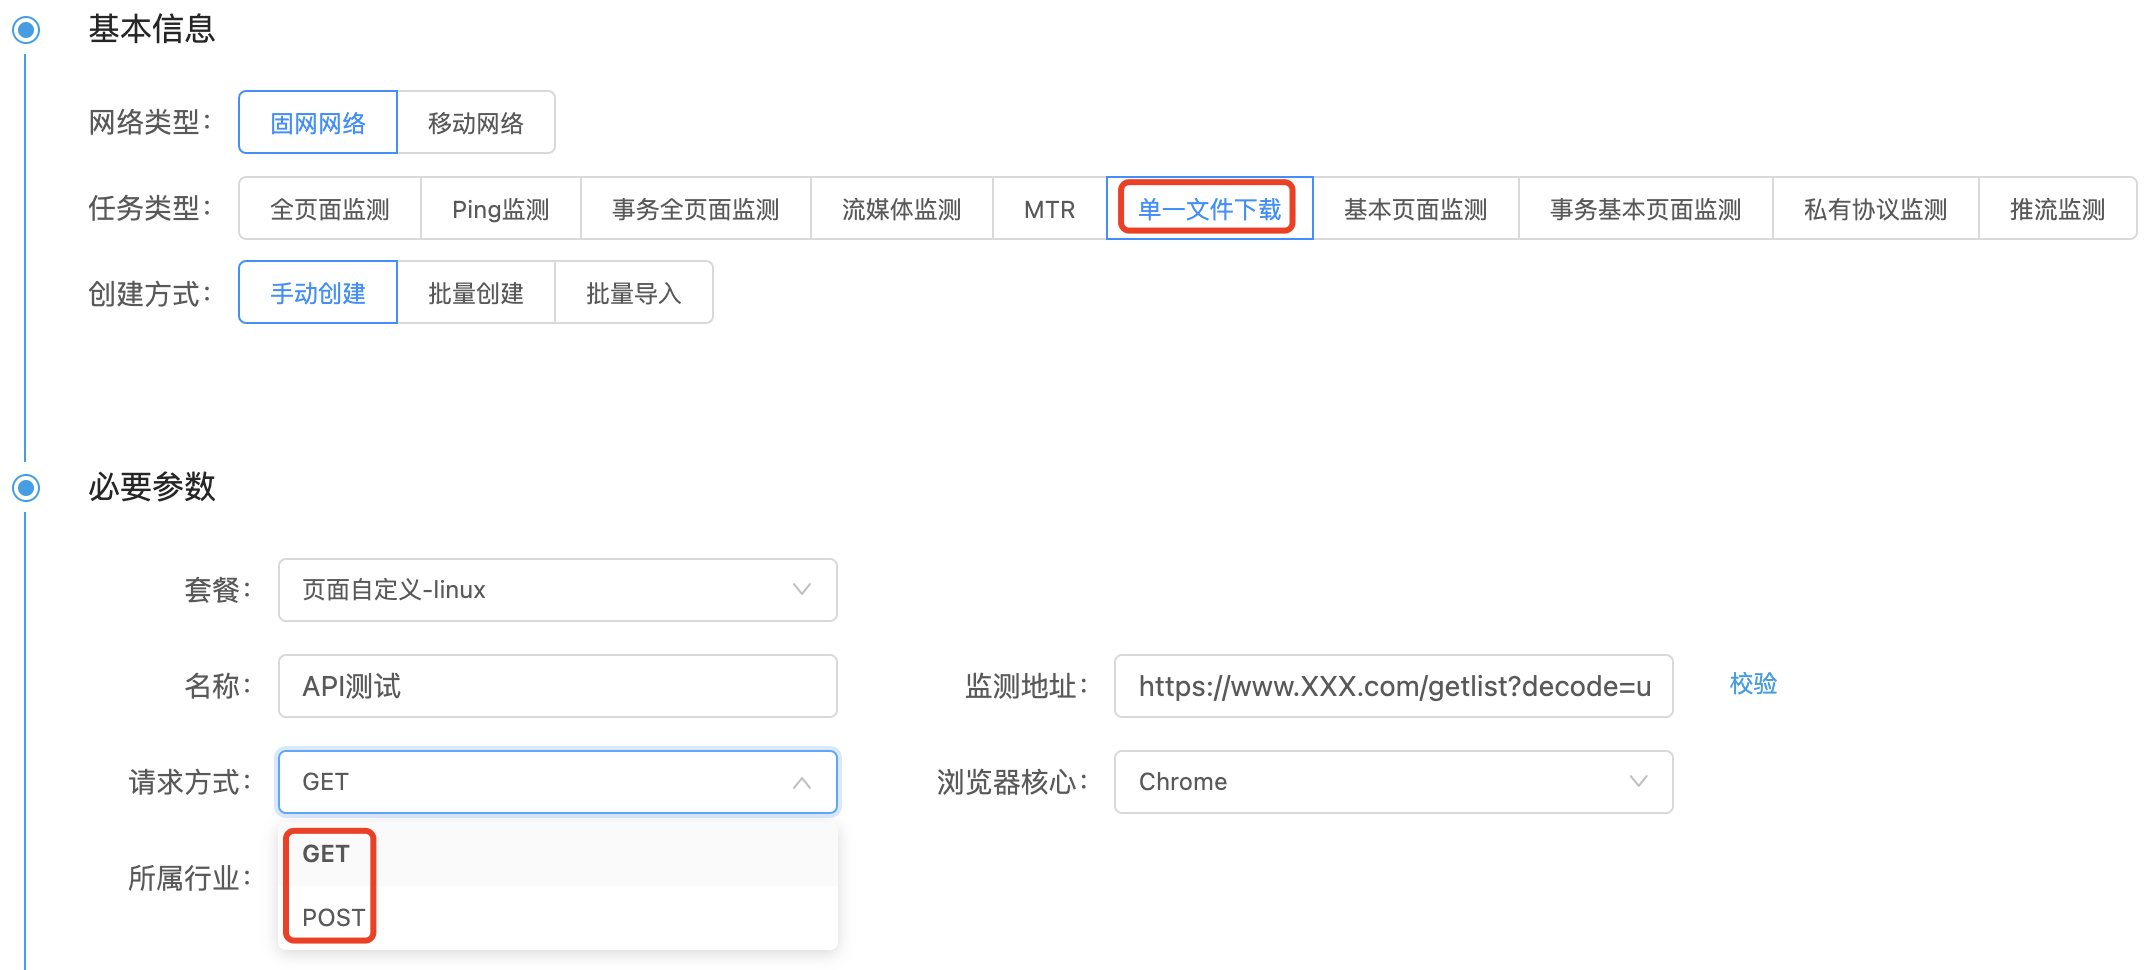Viewport: 2154px width, 970px height.
Task: Select 移动网络 network type
Action: click(x=475, y=123)
